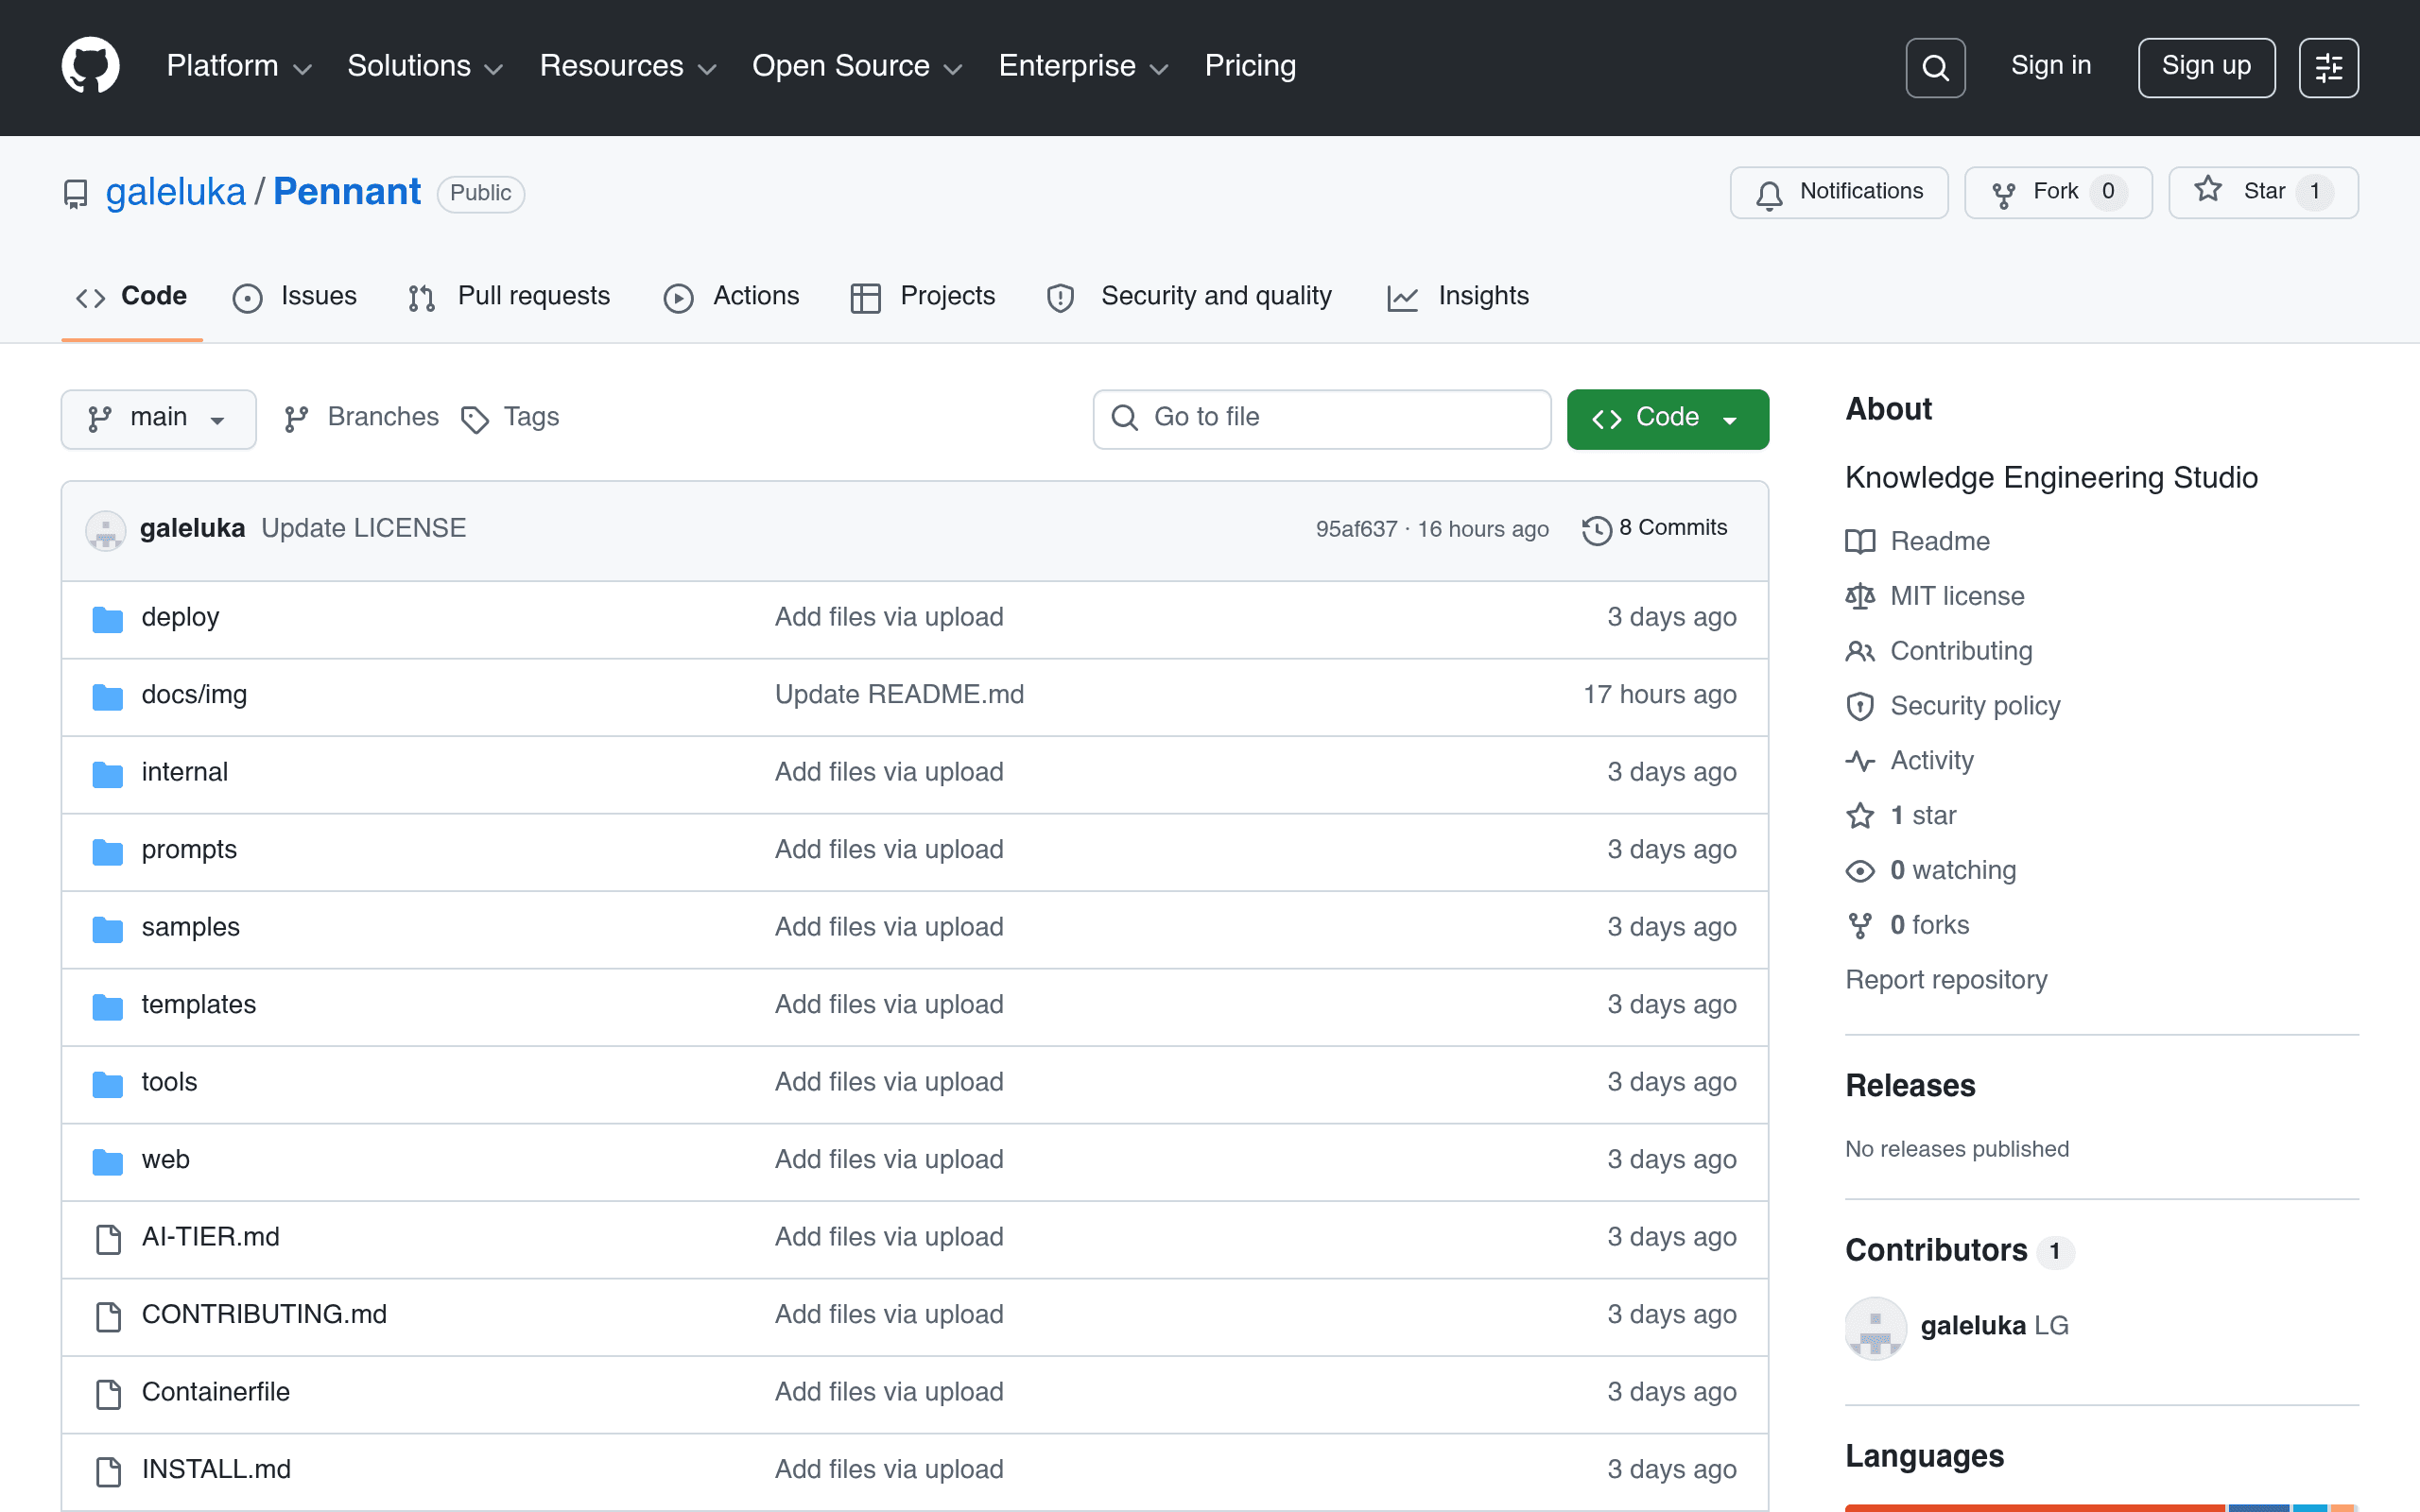Switch to the Issues tab
Image resolution: width=2420 pixels, height=1512 pixels.
coord(295,297)
